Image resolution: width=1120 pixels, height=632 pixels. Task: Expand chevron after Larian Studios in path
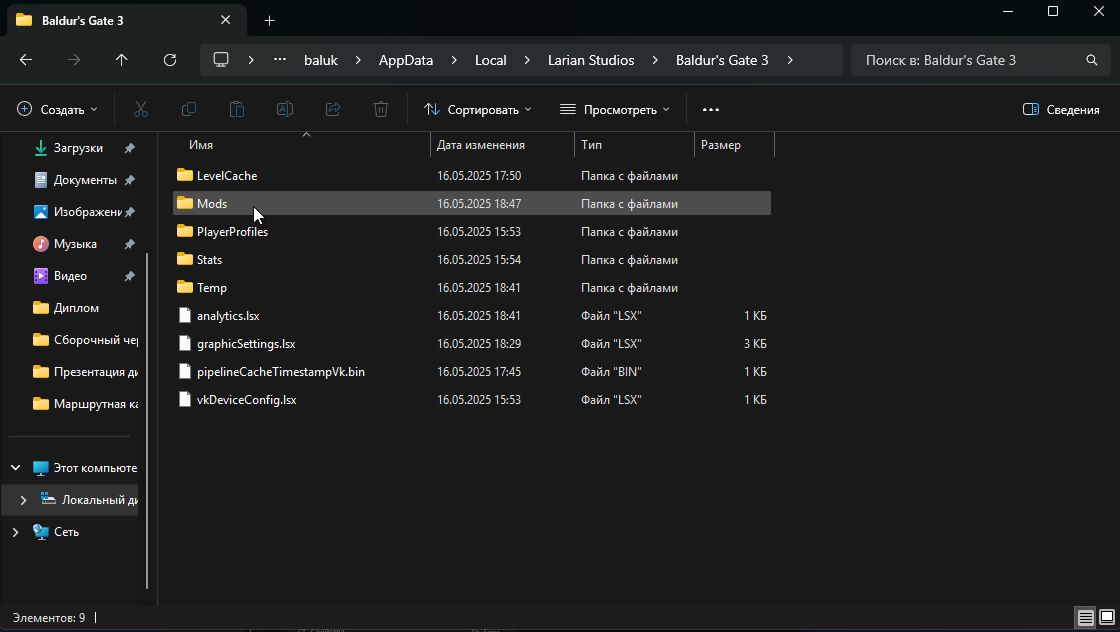(655, 60)
